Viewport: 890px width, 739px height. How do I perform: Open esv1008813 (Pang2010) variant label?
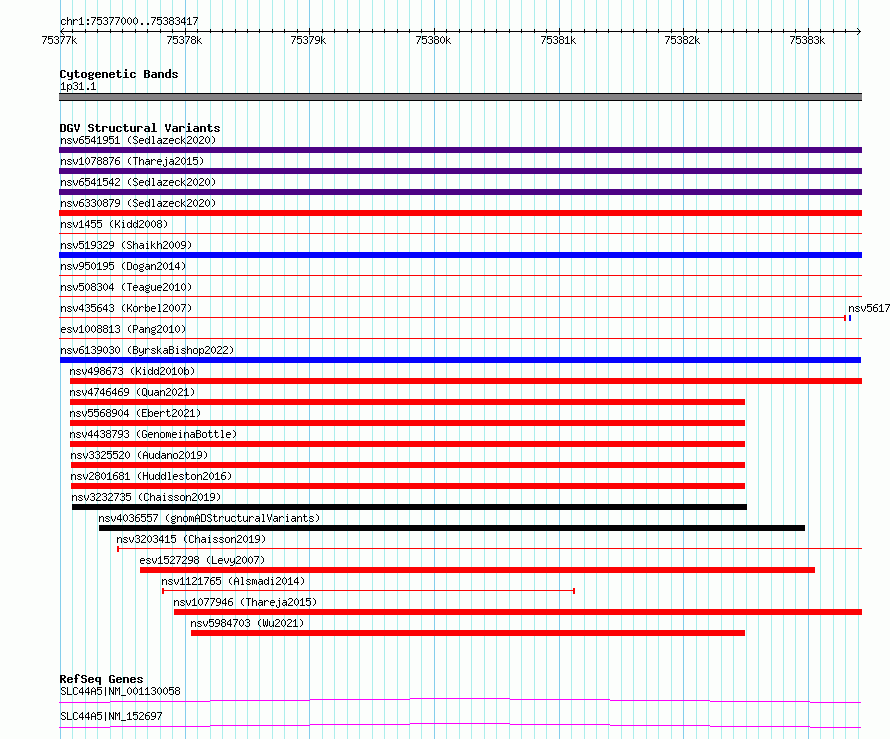123,329
